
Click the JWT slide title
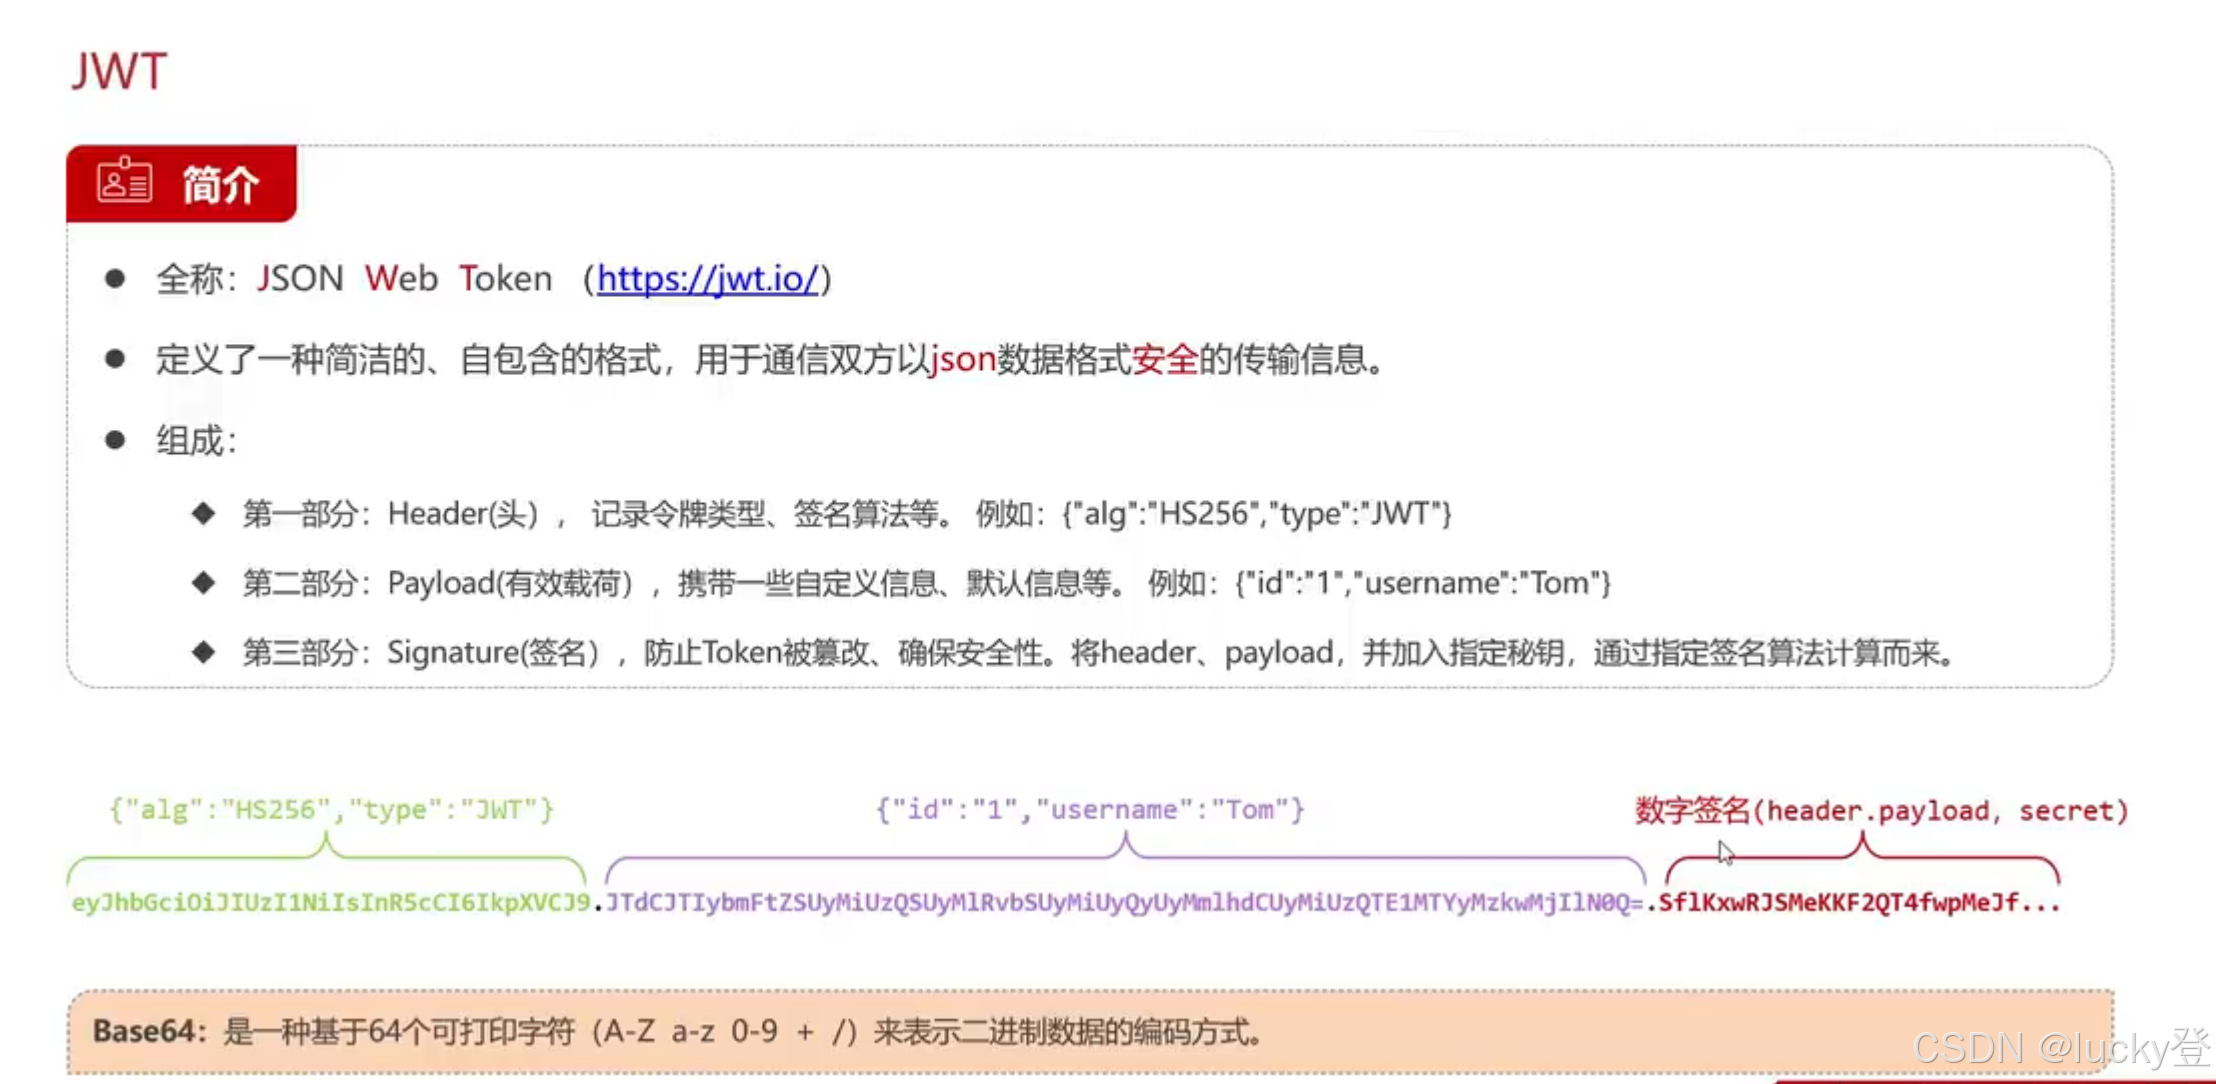119,72
